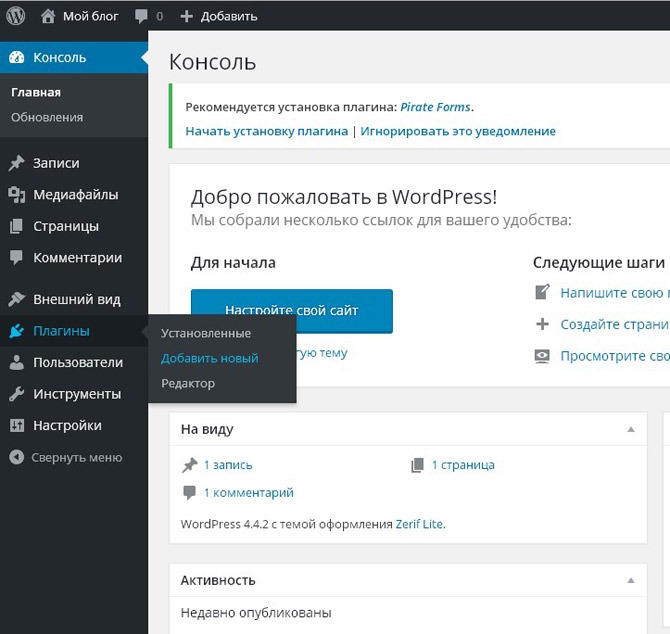Viewport: 670px width, 634px height.
Task: Open the 1 запись link
Action: pos(228,465)
